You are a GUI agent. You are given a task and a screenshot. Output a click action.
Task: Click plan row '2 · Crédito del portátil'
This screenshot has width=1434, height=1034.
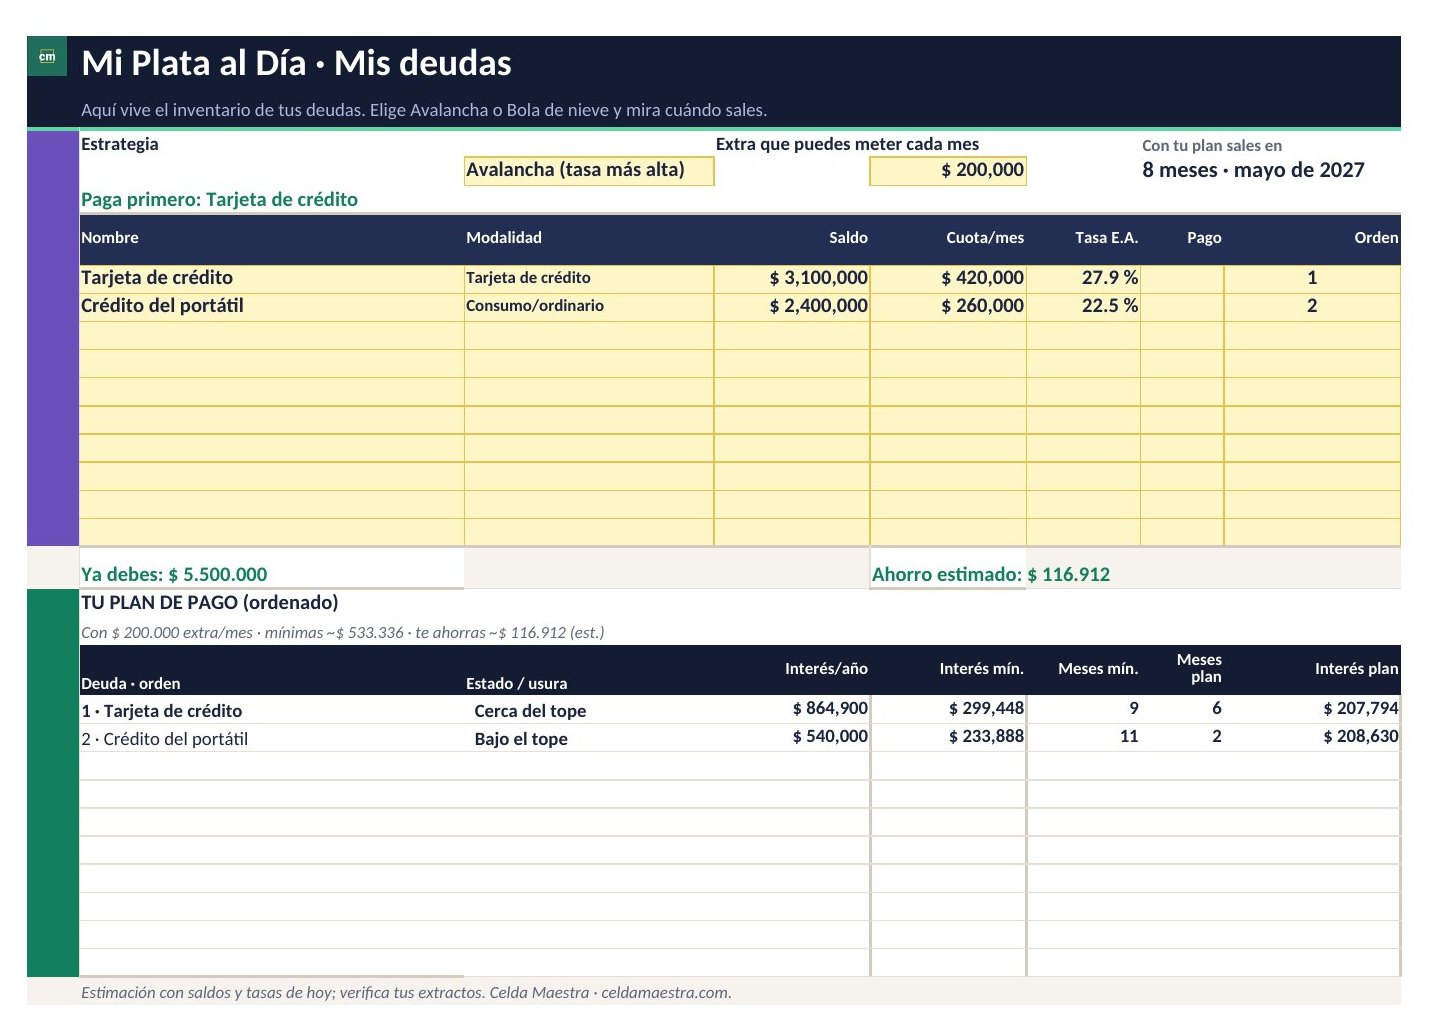coord(165,739)
